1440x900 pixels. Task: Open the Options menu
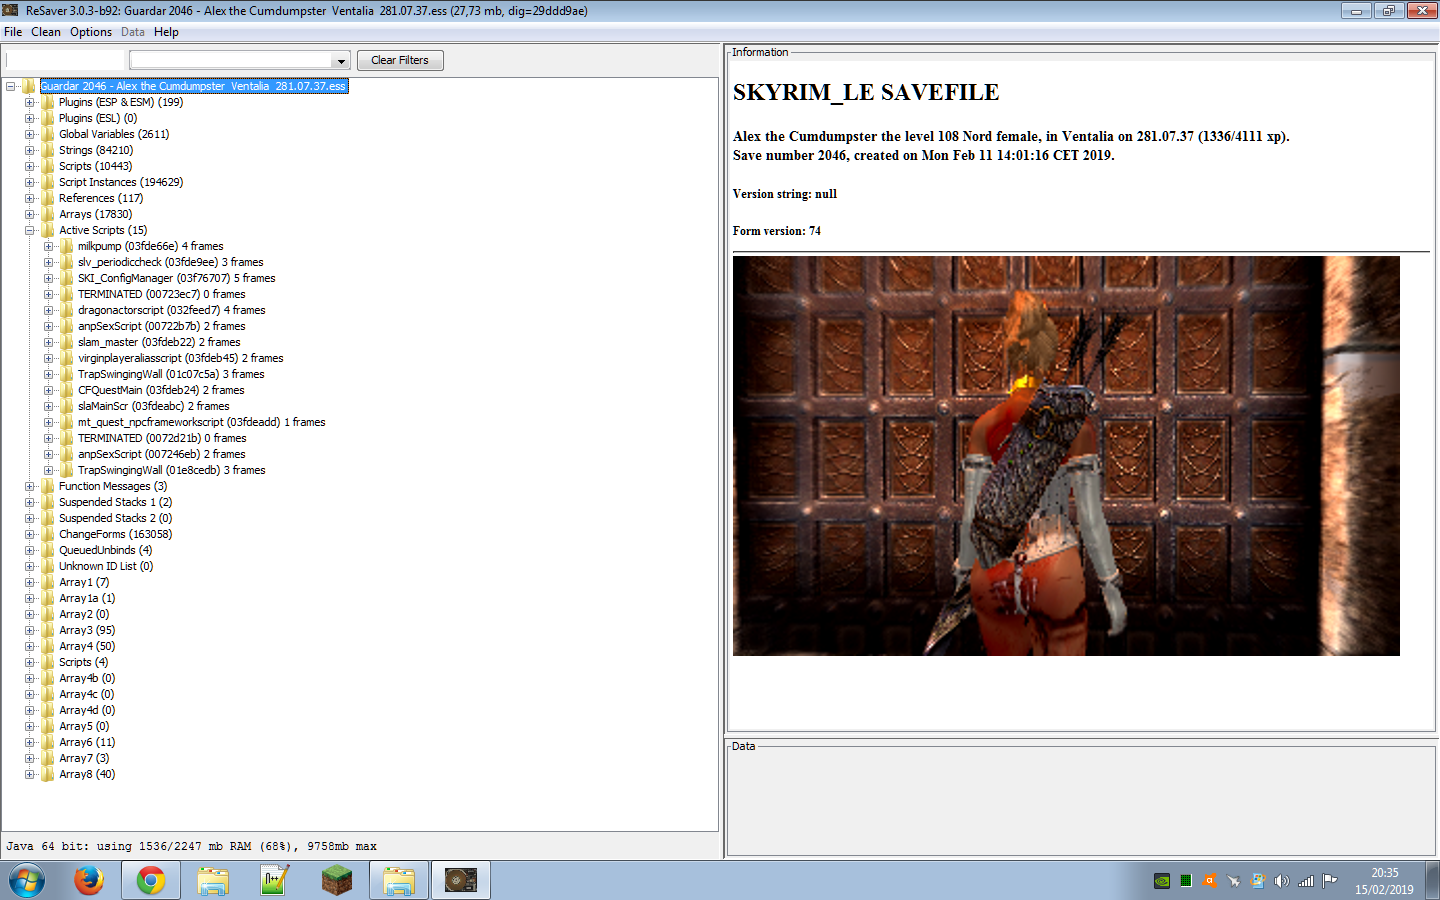coord(91,32)
